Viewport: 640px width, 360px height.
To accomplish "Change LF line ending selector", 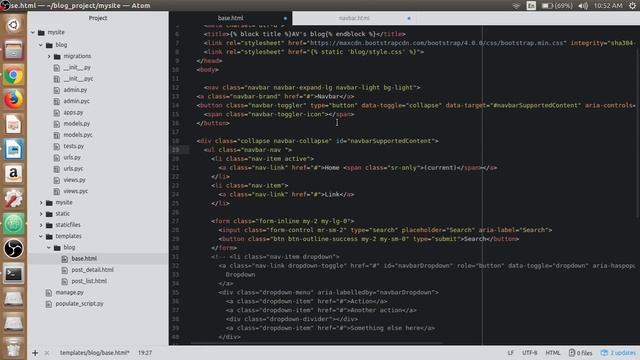I will [511, 353].
